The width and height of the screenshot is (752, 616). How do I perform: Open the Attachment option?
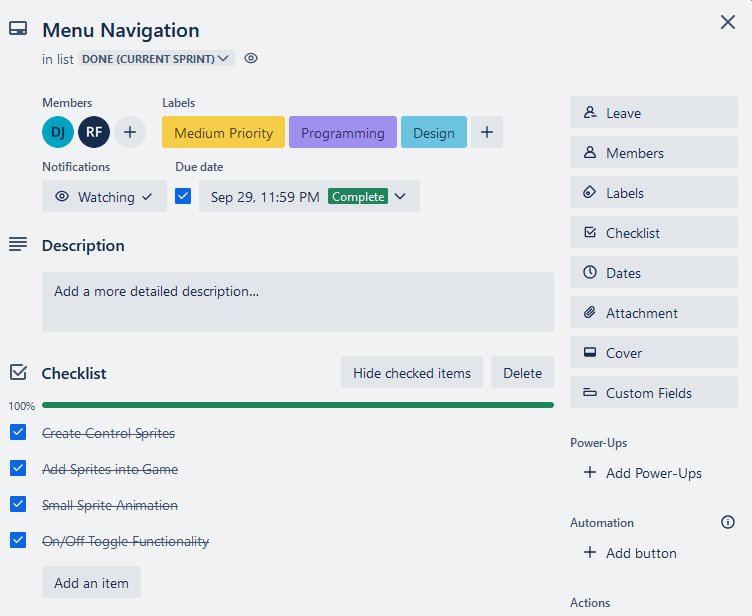point(653,313)
